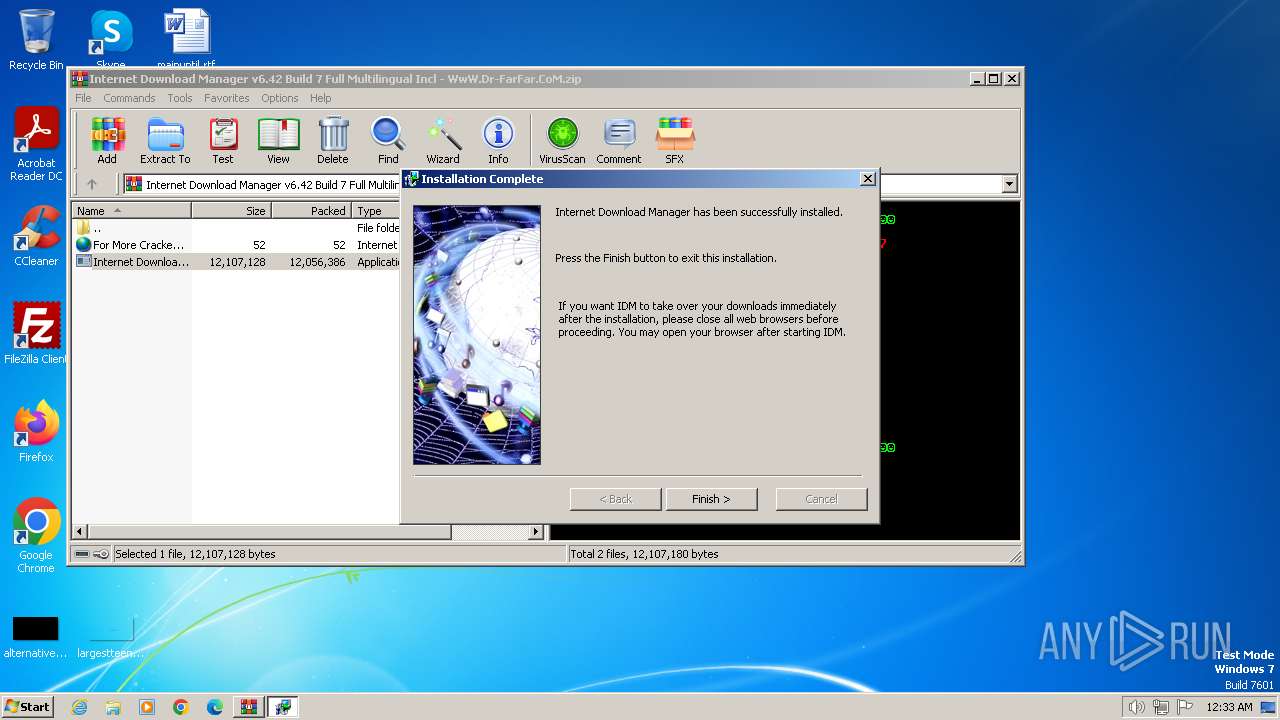Viewport: 1280px width, 720px height.
Task: Open the Info toolbar icon
Action: pos(498,141)
